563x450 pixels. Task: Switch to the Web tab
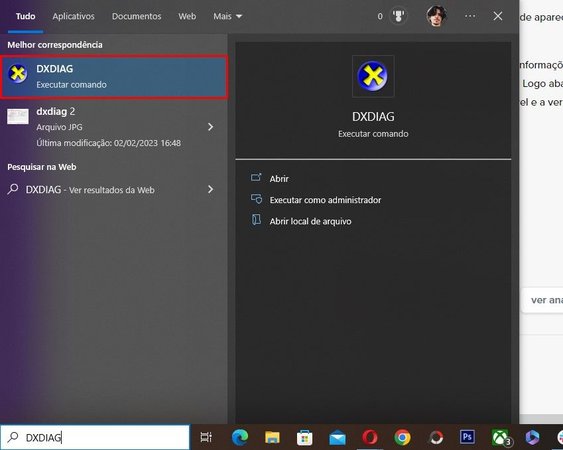187,16
